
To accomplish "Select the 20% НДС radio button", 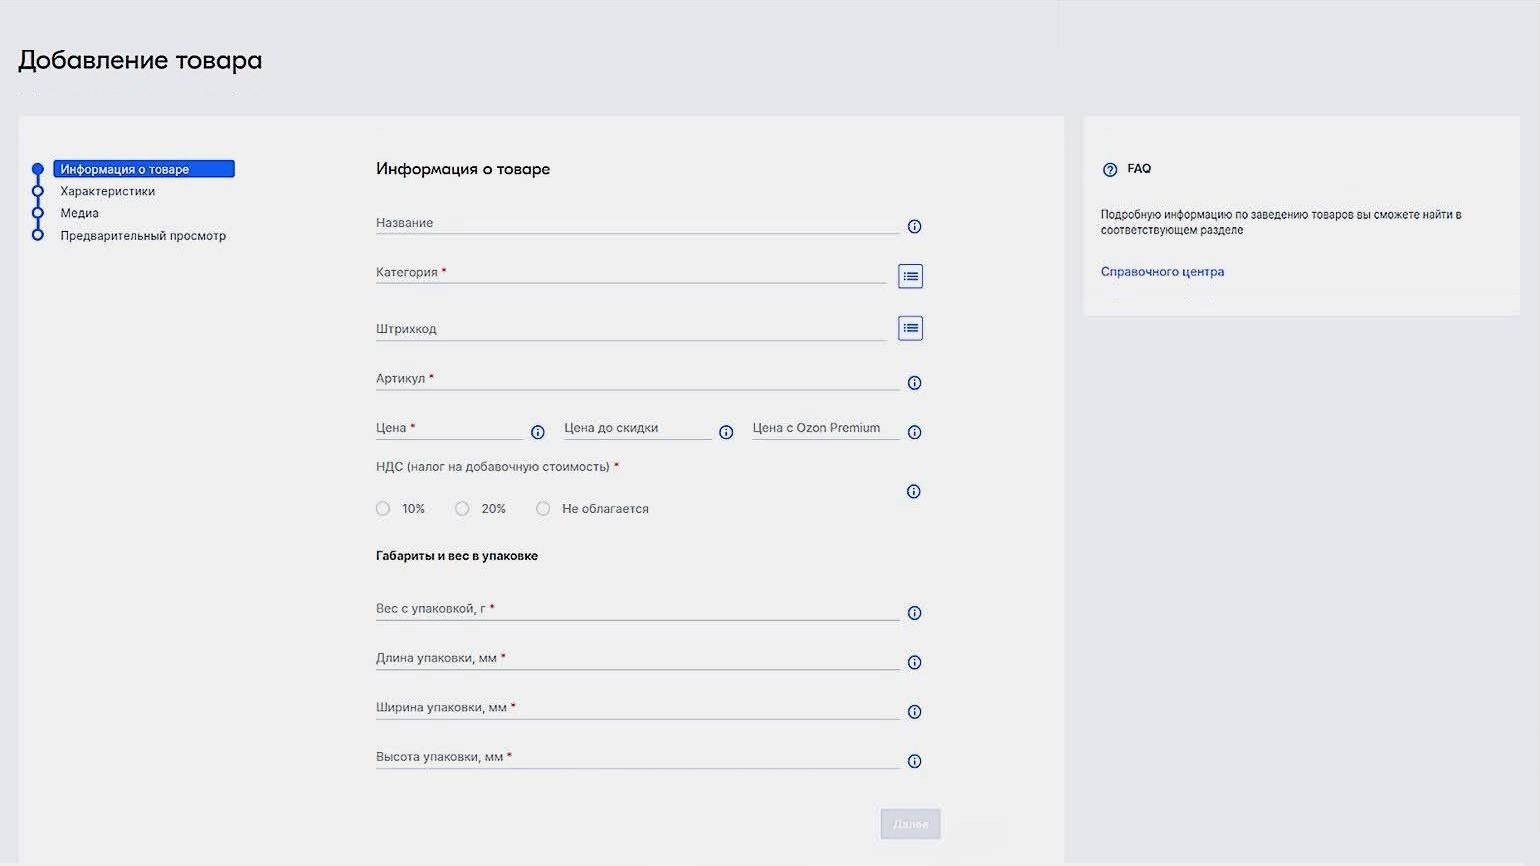I will click(x=462, y=509).
